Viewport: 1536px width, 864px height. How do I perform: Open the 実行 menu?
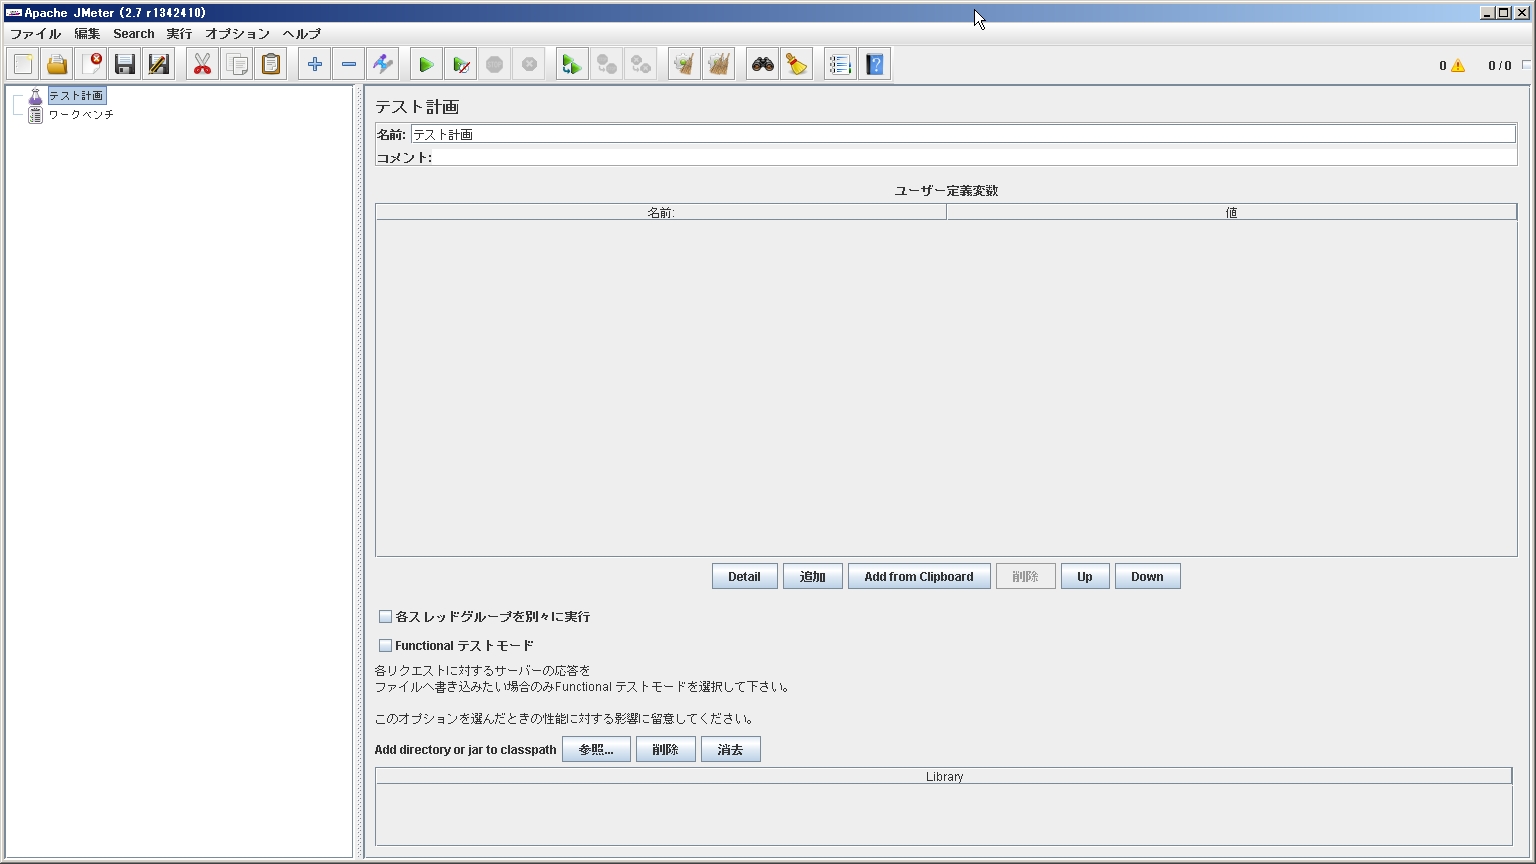pos(179,34)
